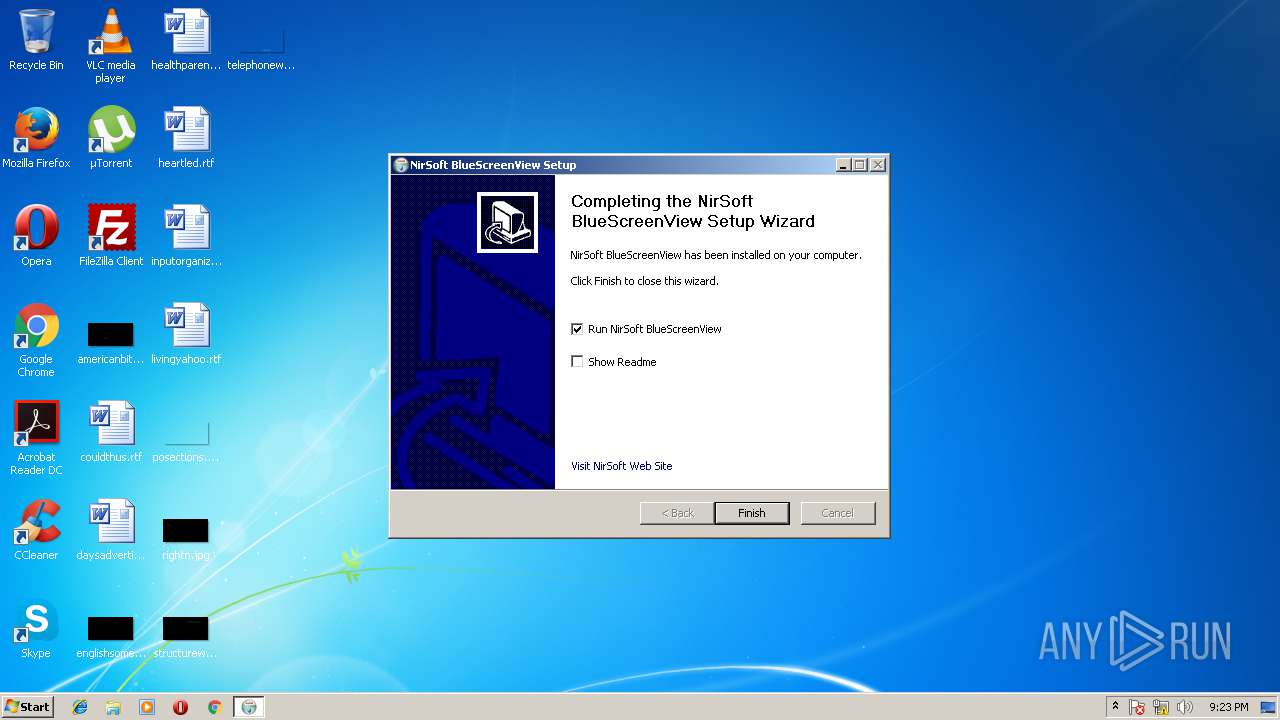This screenshot has width=1280, height=720.
Task: Open the Start menu
Action: pos(27,707)
